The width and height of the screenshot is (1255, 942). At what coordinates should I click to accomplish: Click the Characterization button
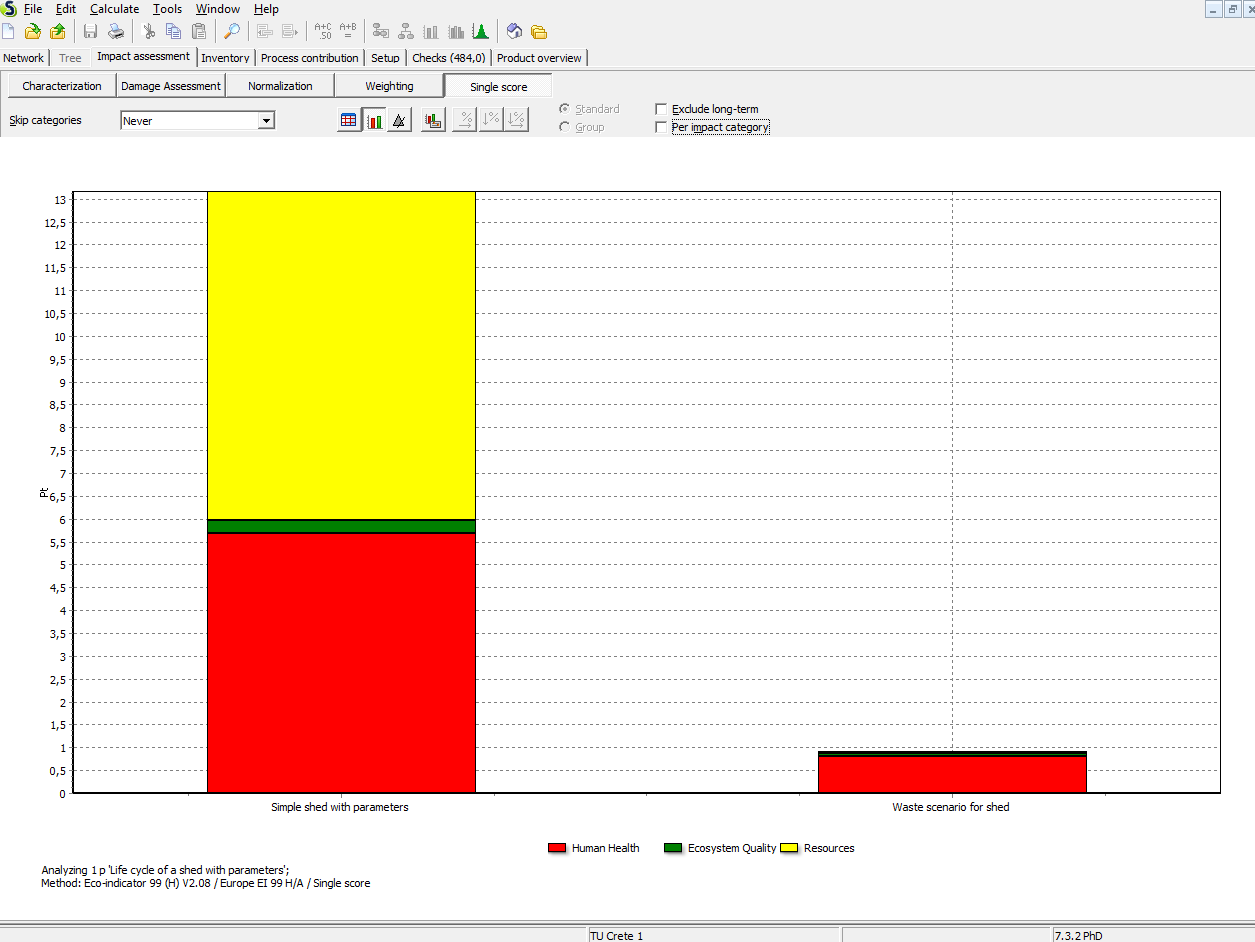tap(62, 86)
